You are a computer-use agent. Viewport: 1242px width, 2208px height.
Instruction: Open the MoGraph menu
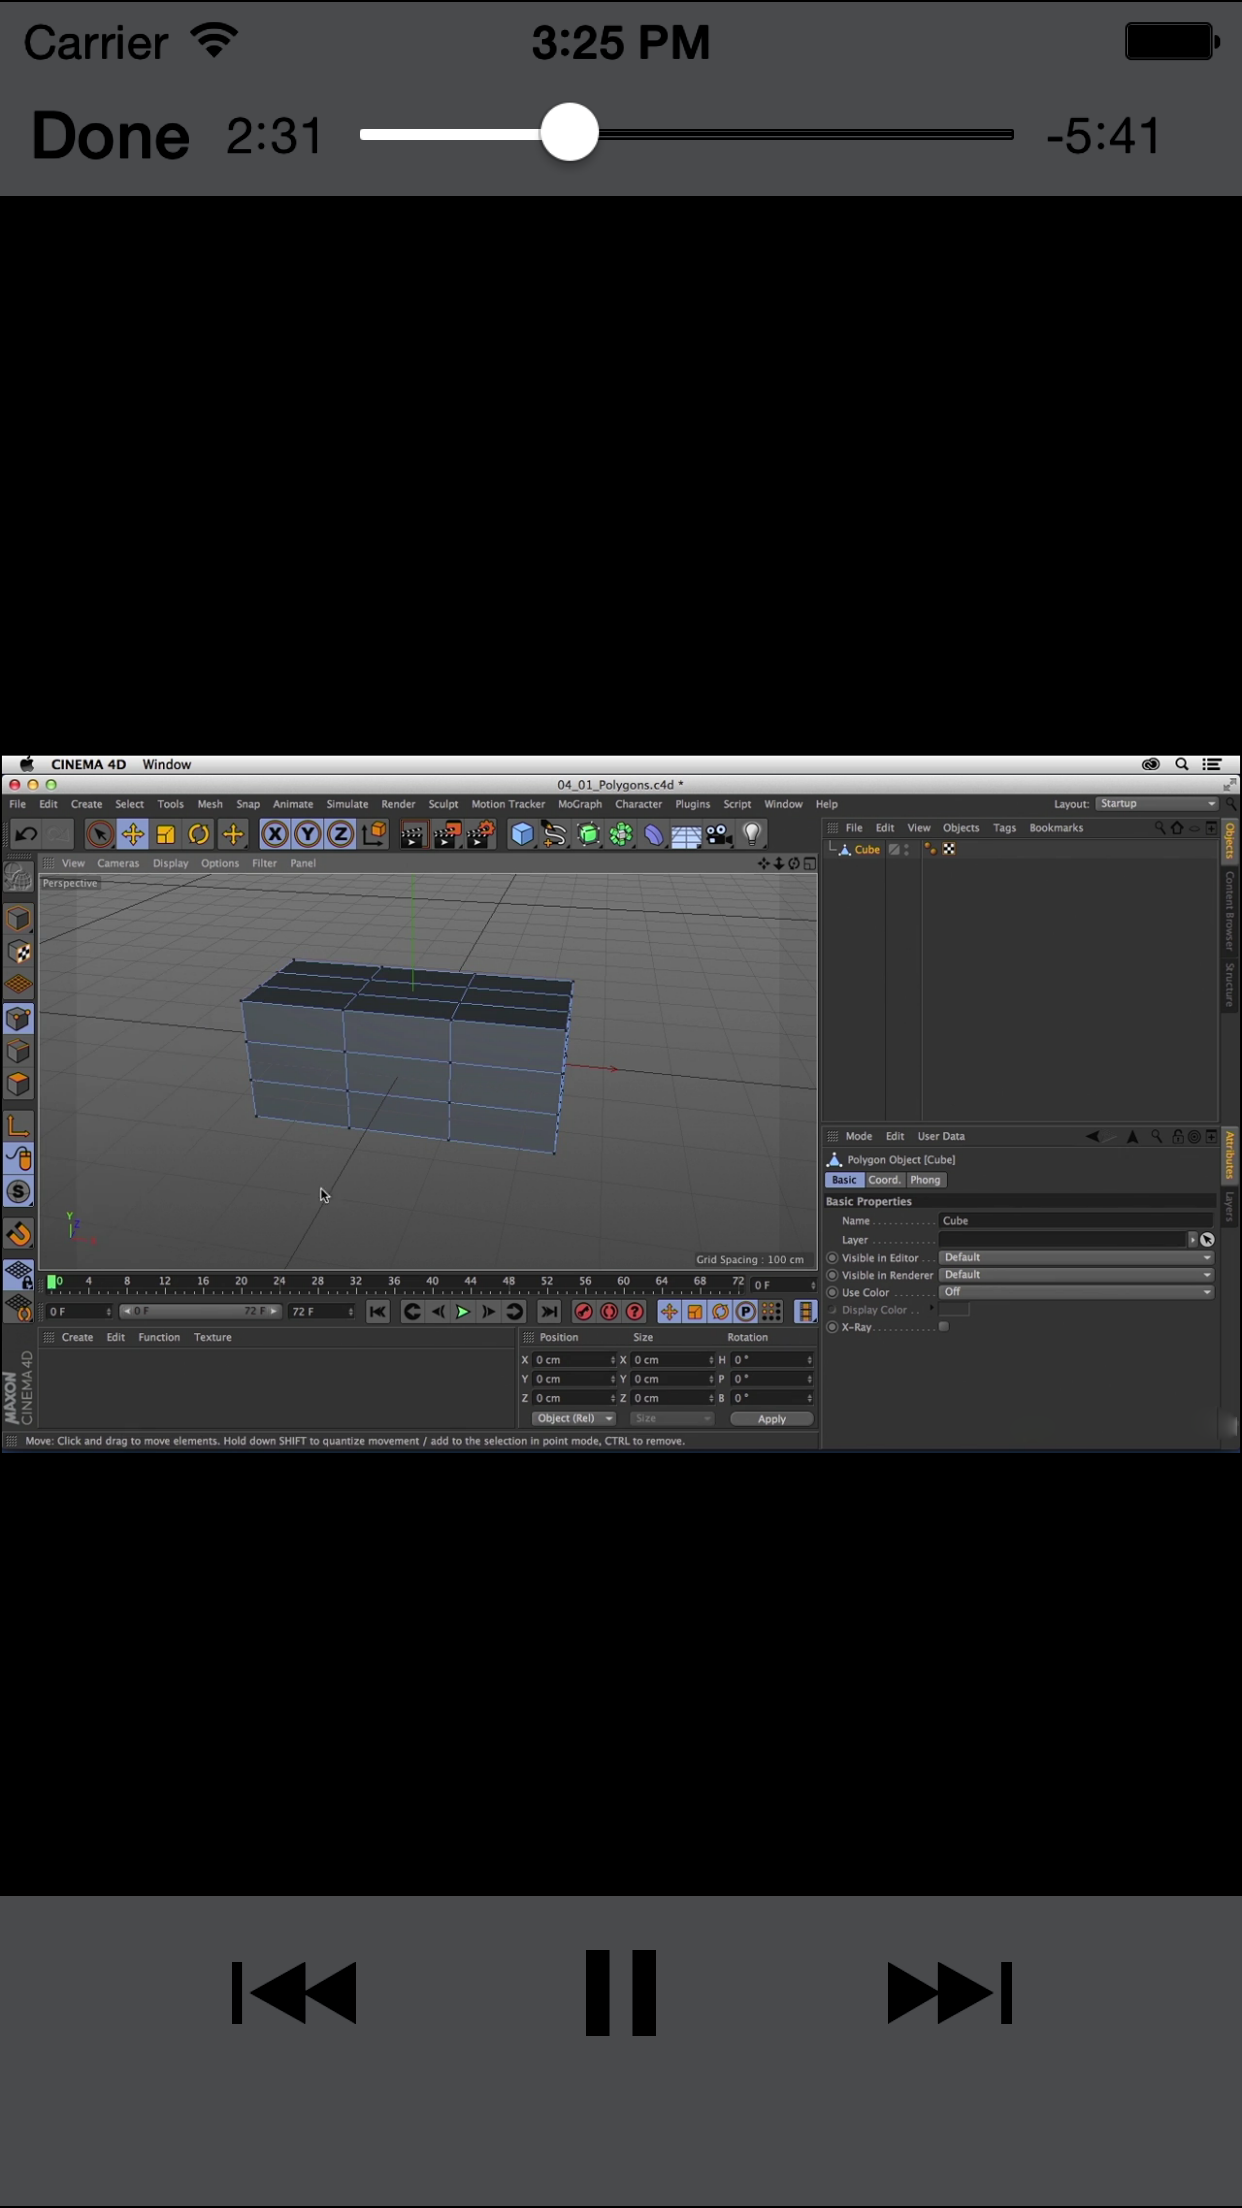pos(580,804)
